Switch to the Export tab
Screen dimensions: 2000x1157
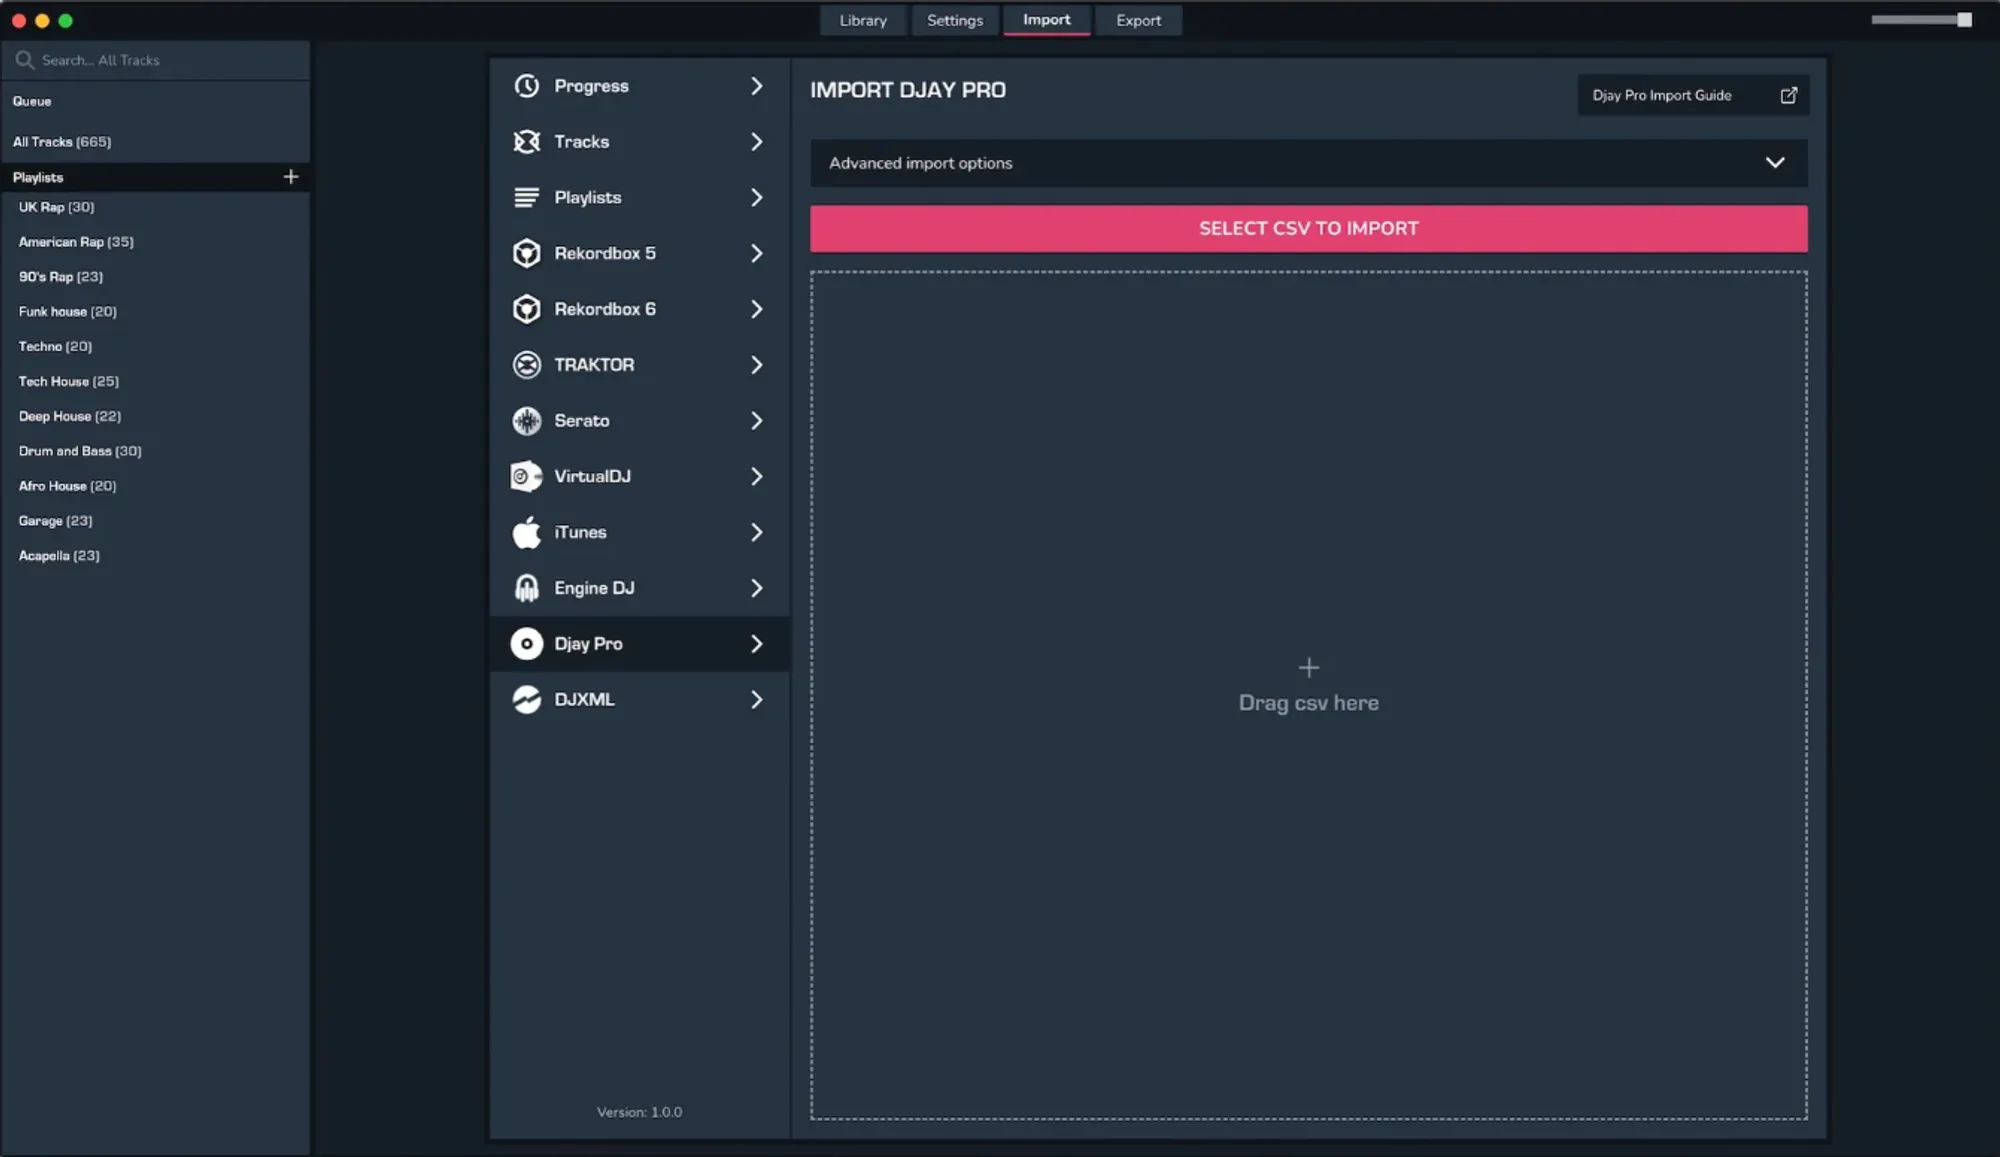pyautogui.click(x=1138, y=20)
